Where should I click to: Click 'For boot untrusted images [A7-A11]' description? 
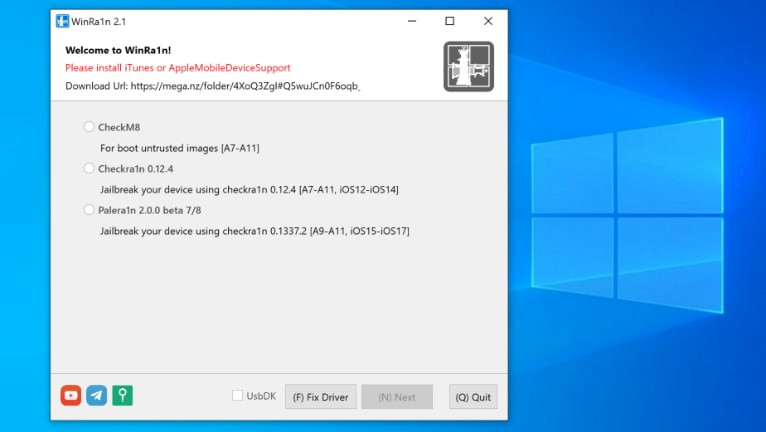(x=180, y=148)
